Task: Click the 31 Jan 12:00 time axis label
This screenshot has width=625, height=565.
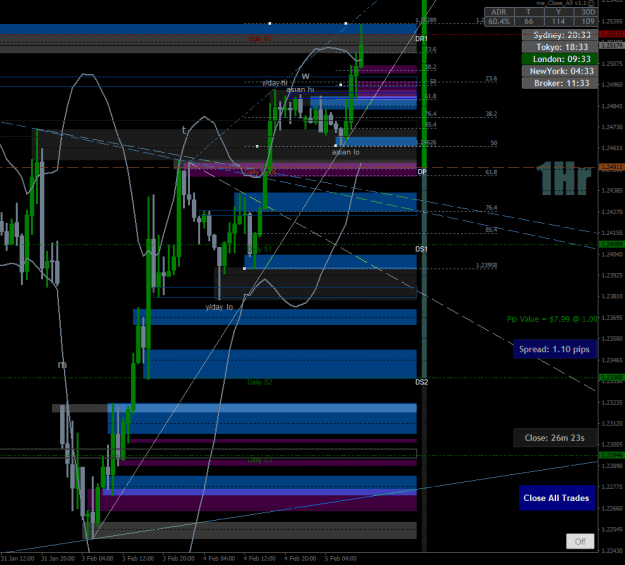Action: point(17,558)
